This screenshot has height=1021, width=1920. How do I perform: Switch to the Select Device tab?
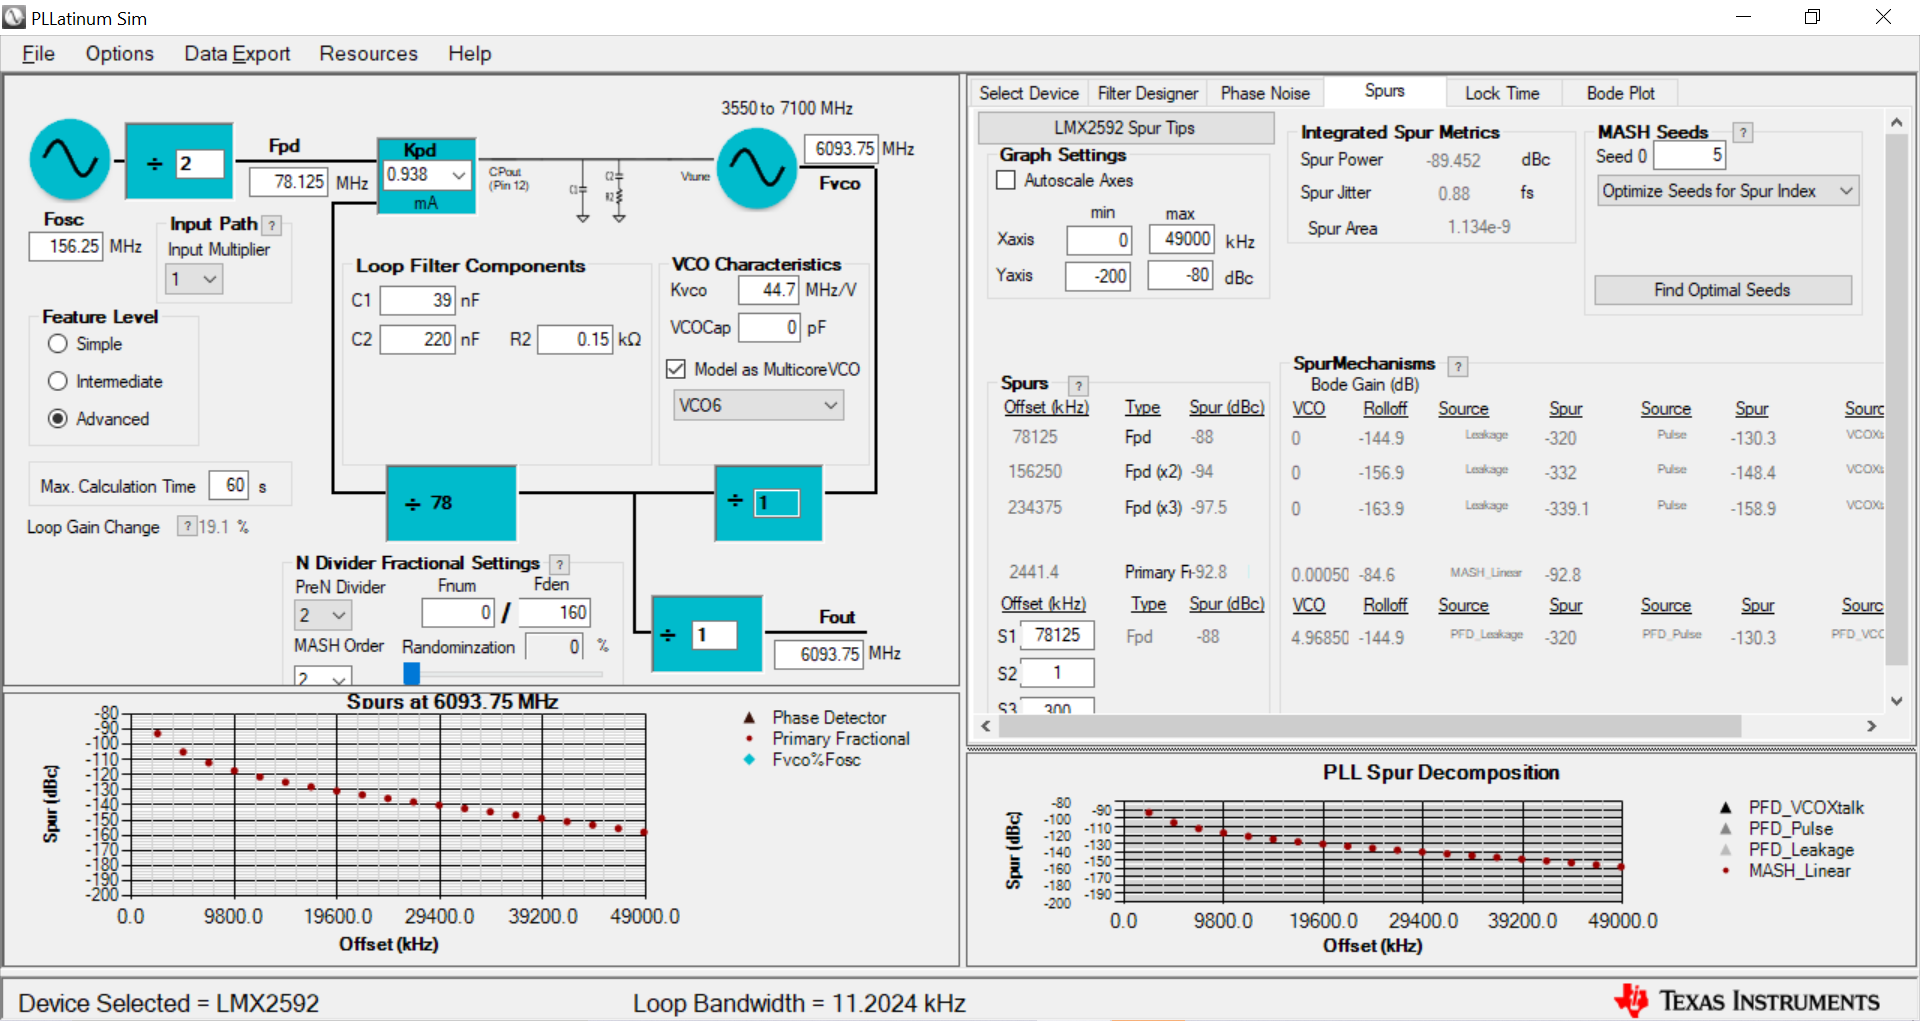pyautogui.click(x=1029, y=93)
